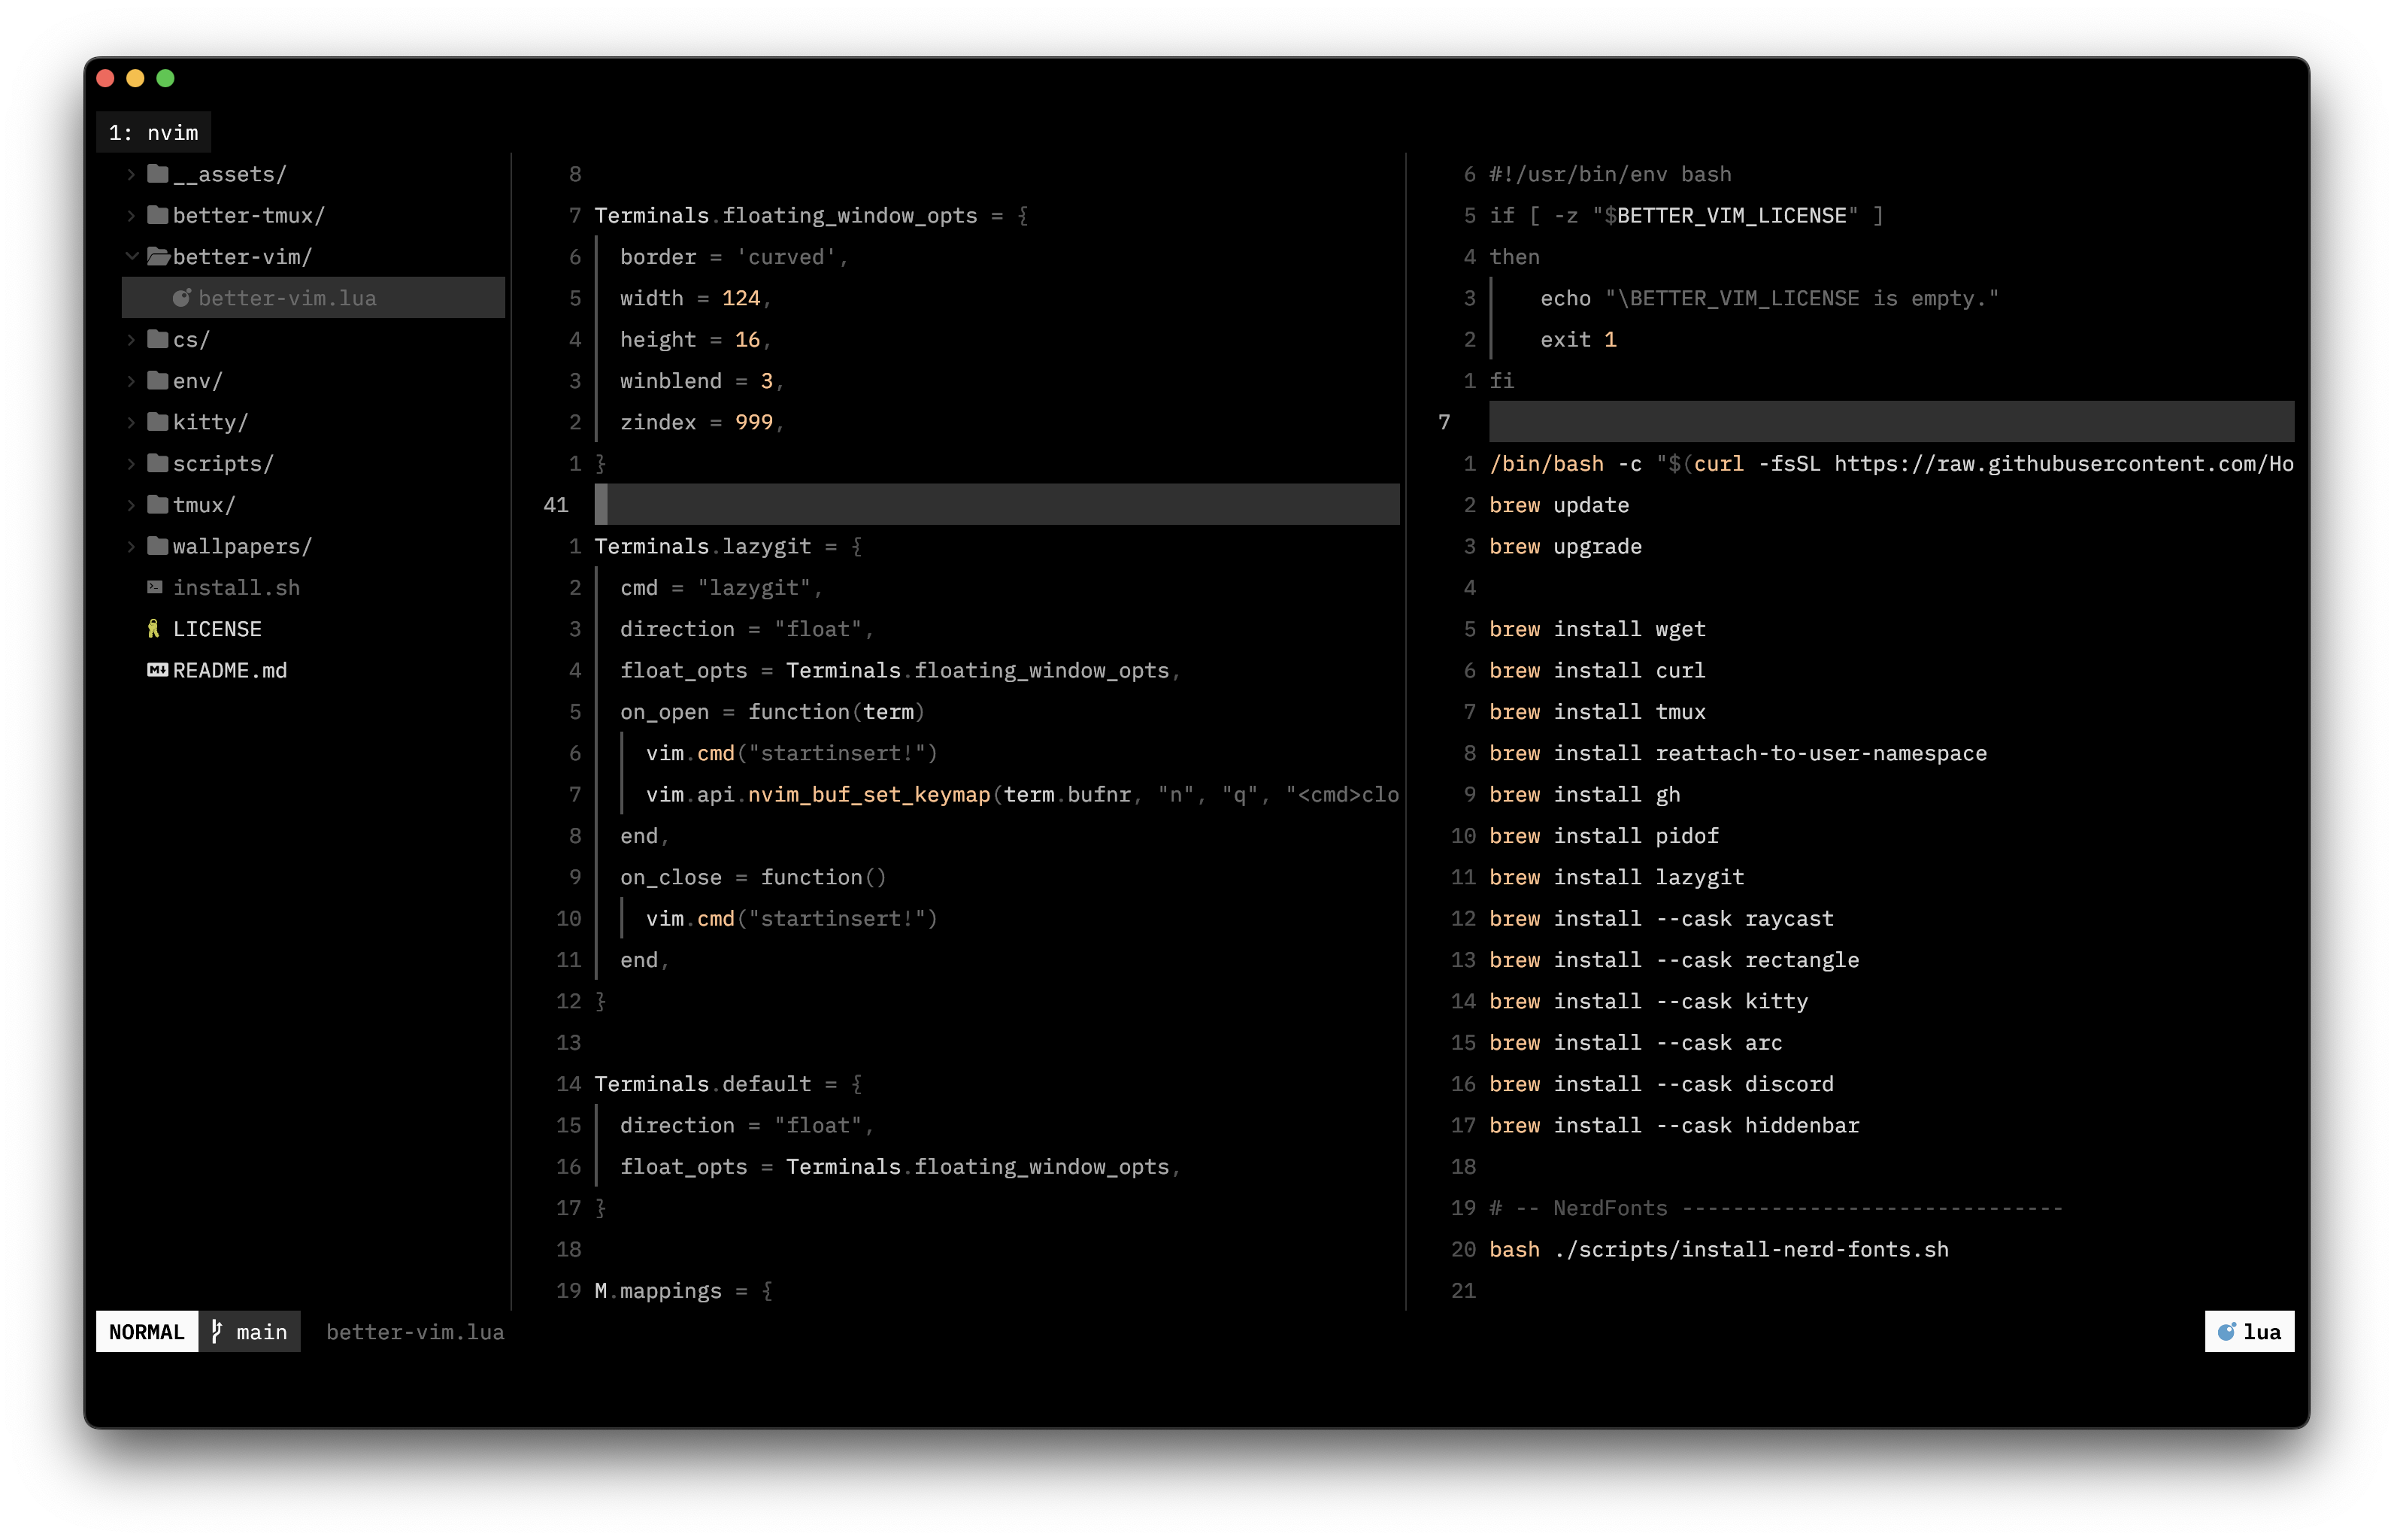Click the scripts folder icon
This screenshot has width=2394, height=1540.
pos(157,463)
